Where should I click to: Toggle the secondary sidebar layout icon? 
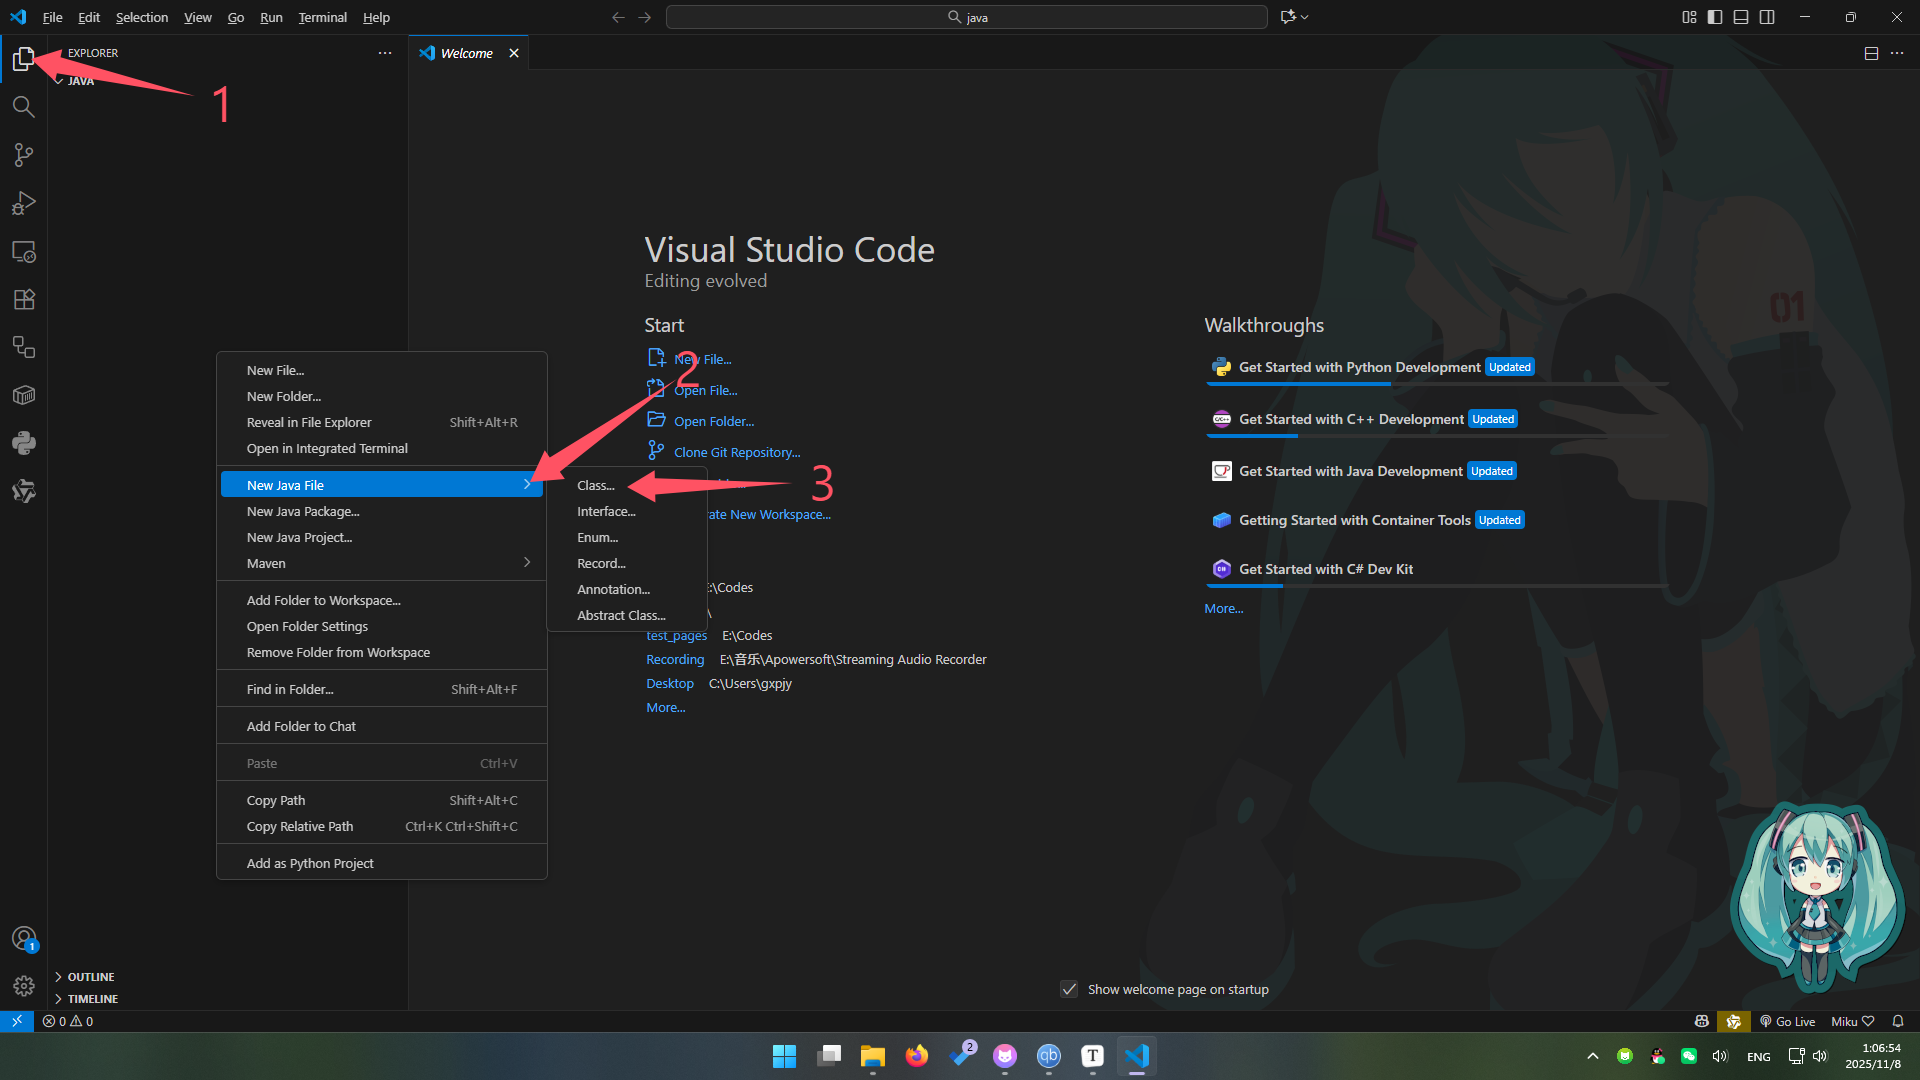click(x=1768, y=17)
